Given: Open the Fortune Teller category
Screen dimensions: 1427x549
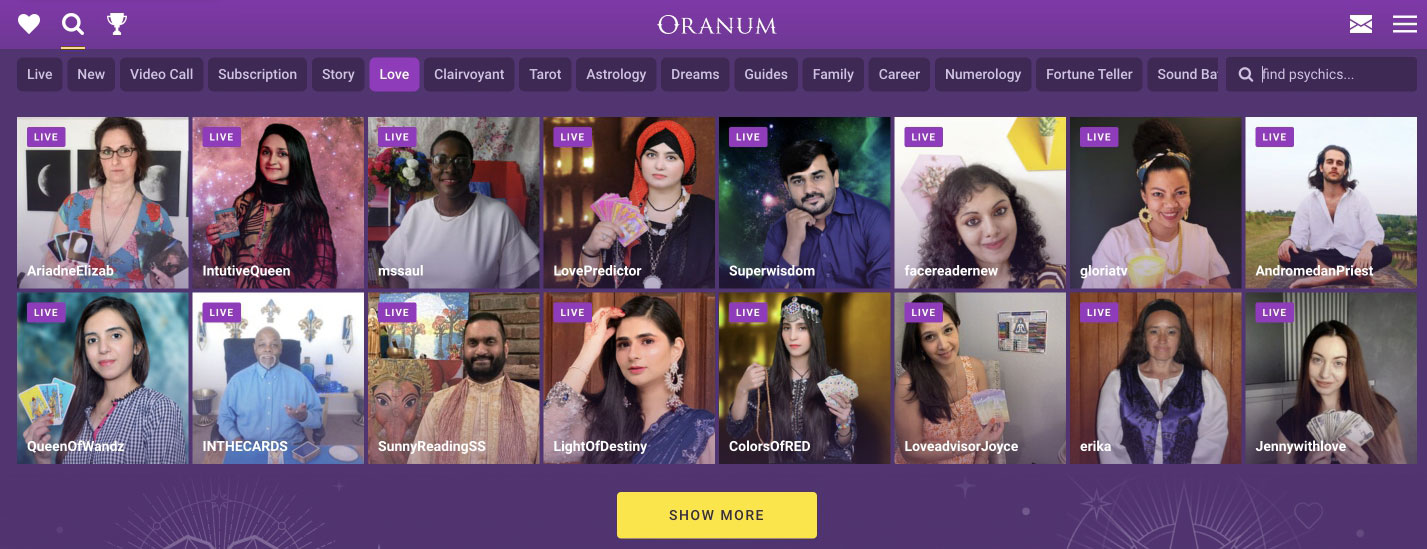Looking at the screenshot, I should point(1089,74).
